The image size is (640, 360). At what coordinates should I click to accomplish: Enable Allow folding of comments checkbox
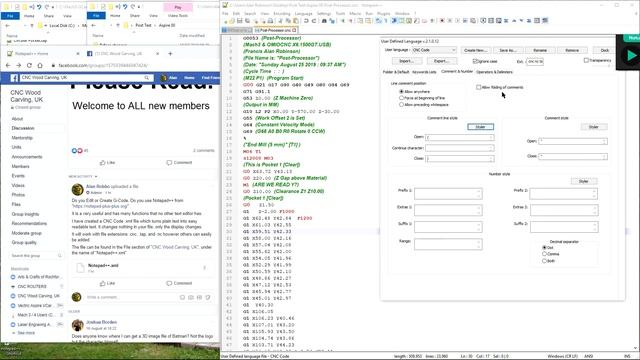(x=478, y=87)
